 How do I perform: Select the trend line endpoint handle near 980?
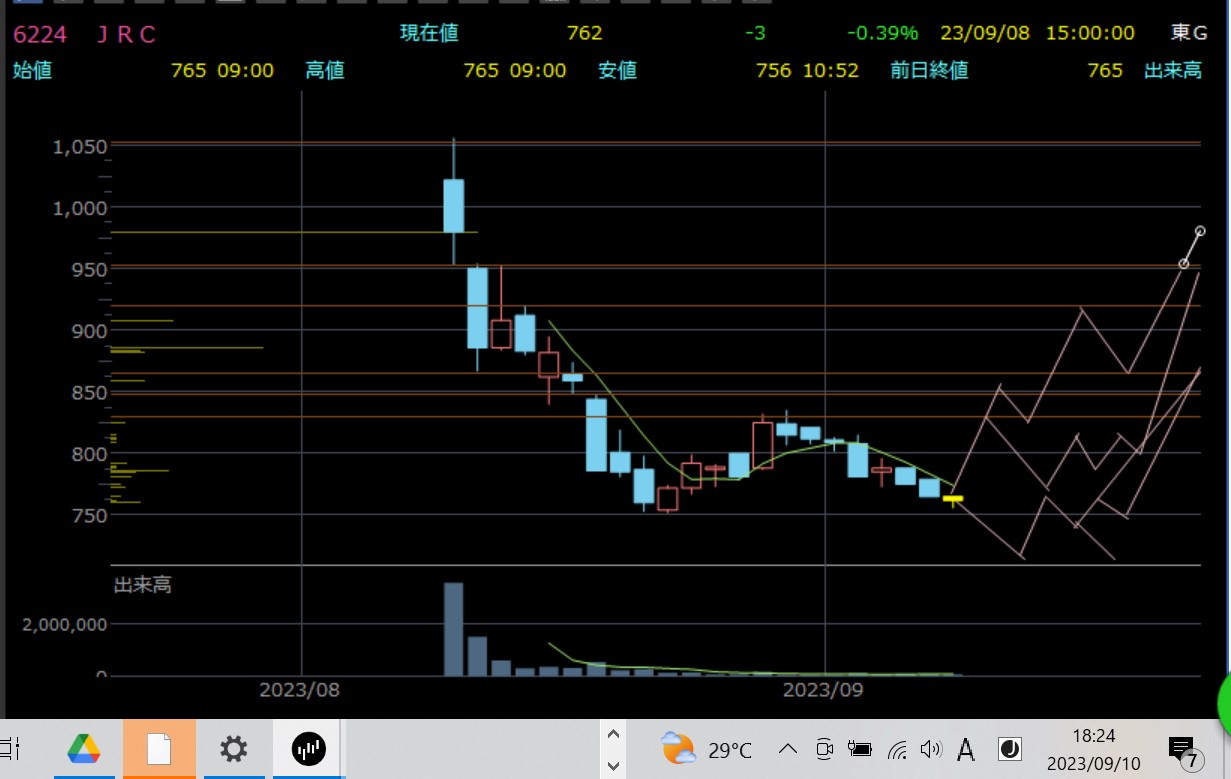1200,231
